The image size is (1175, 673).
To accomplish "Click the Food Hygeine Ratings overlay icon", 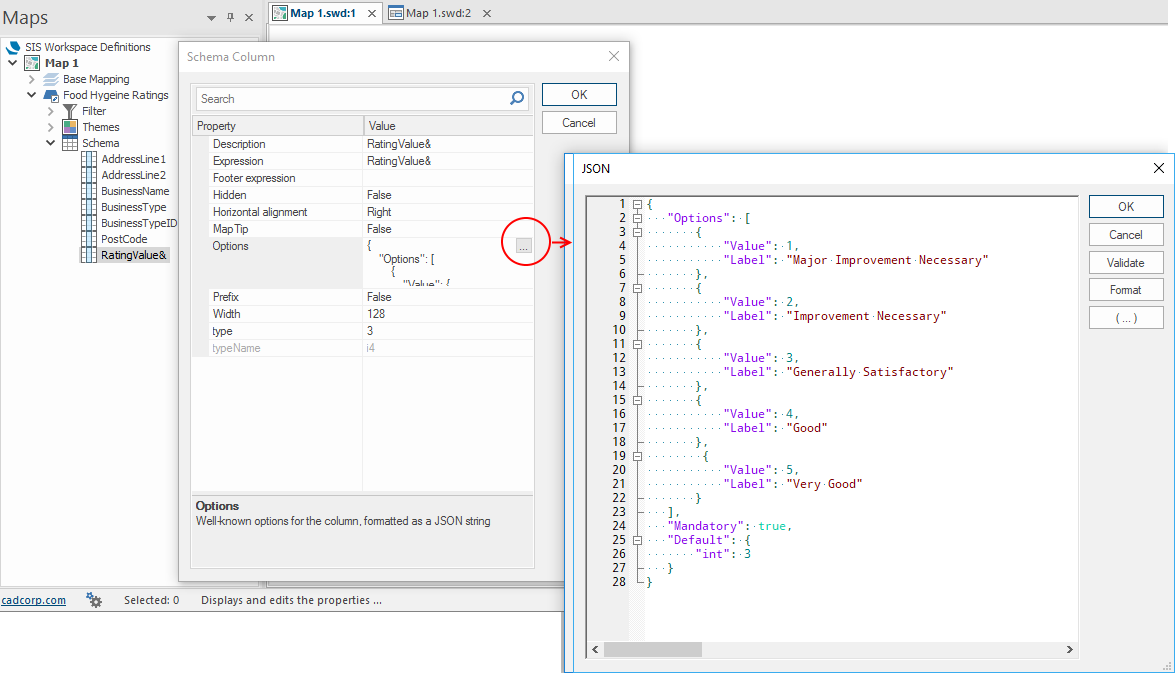I will [x=51, y=95].
